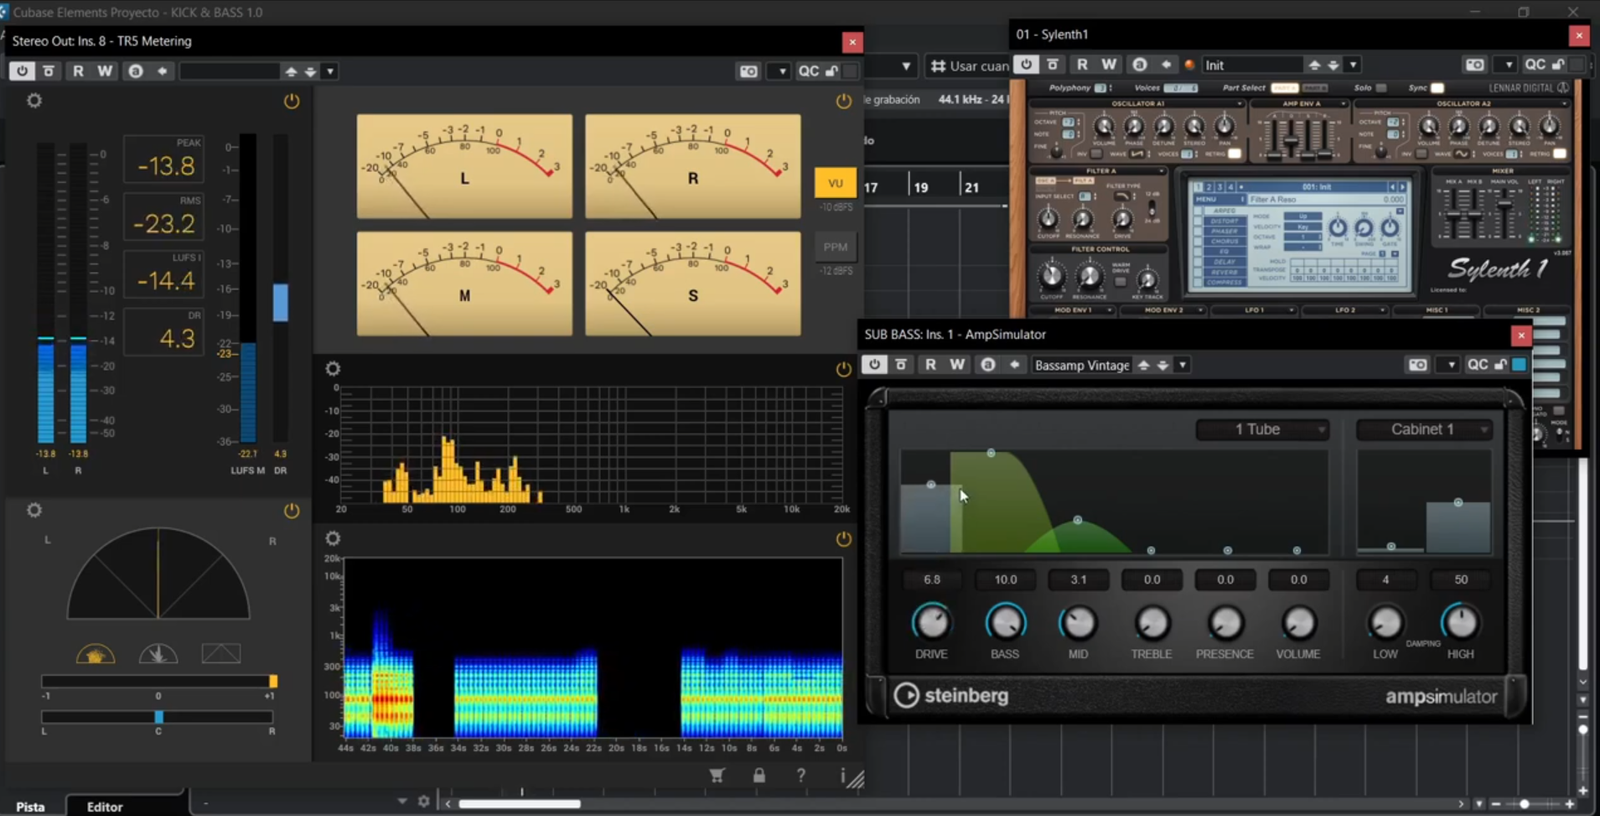Toggle the VU meter section power button
Image resolution: width=1600 pixels, height=816 pixels.
[844, 101]
